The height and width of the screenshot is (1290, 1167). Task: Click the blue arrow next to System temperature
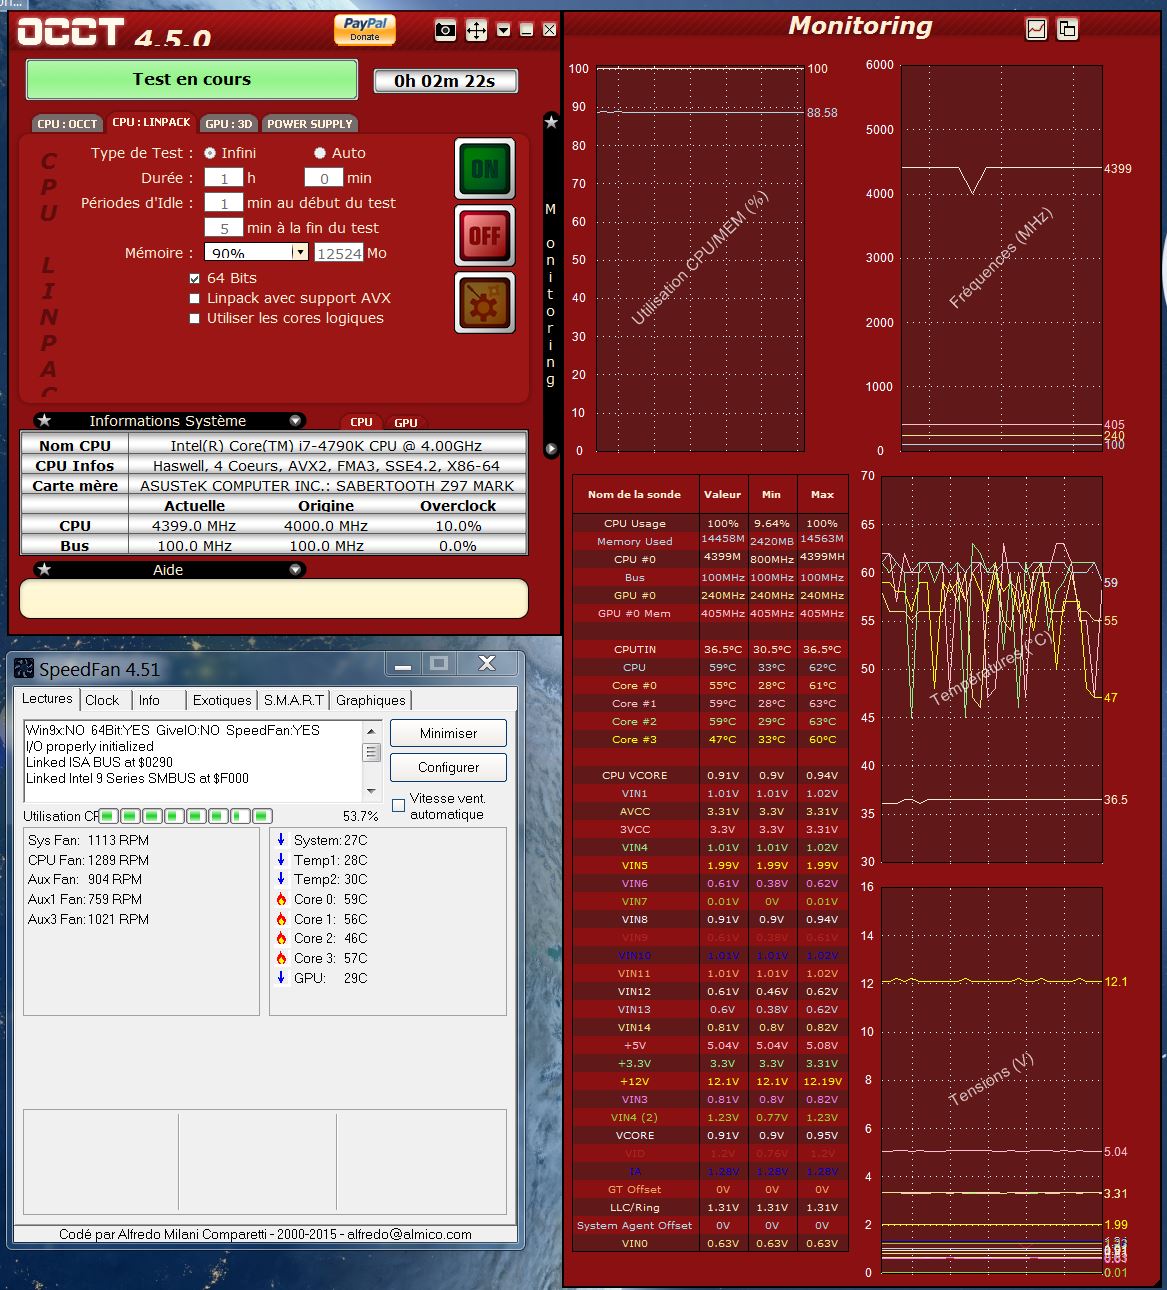281,840
